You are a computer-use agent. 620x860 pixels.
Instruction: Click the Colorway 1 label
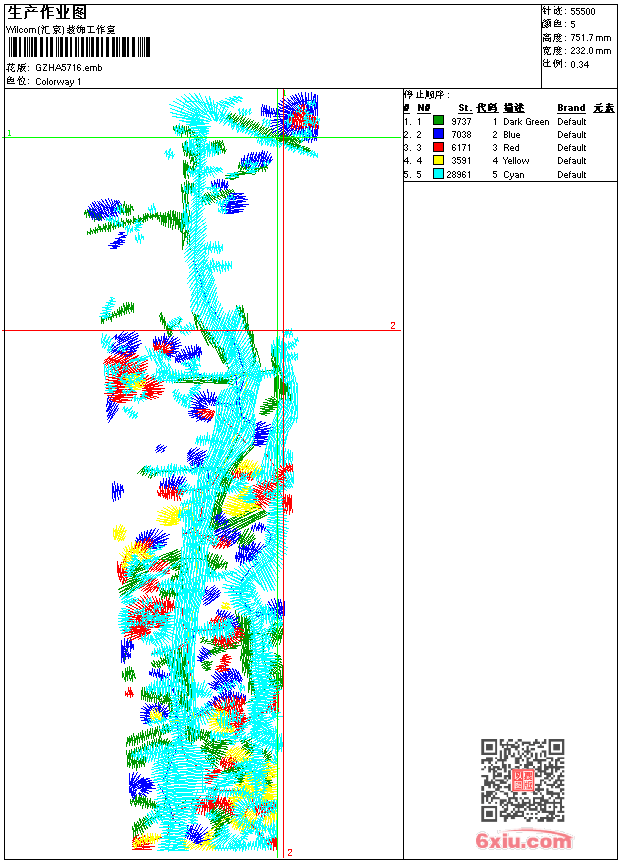point(58,82)
